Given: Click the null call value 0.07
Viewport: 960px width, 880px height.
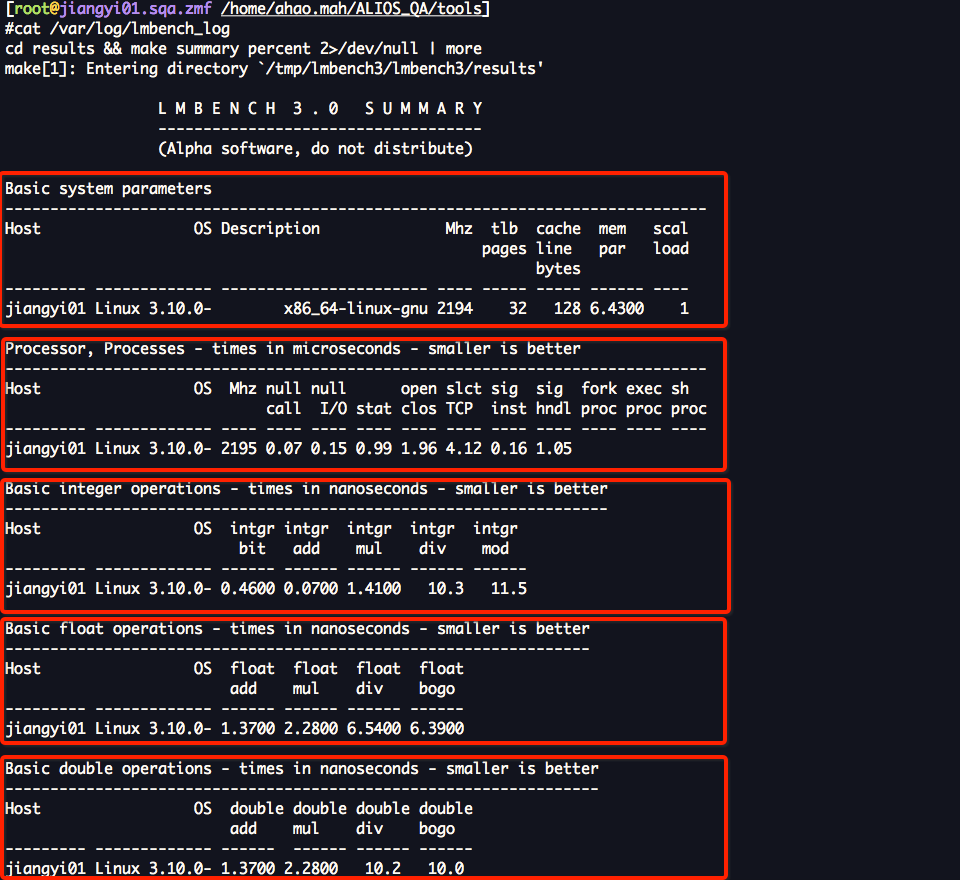Looking at the screenshot, I should (283, 449).
